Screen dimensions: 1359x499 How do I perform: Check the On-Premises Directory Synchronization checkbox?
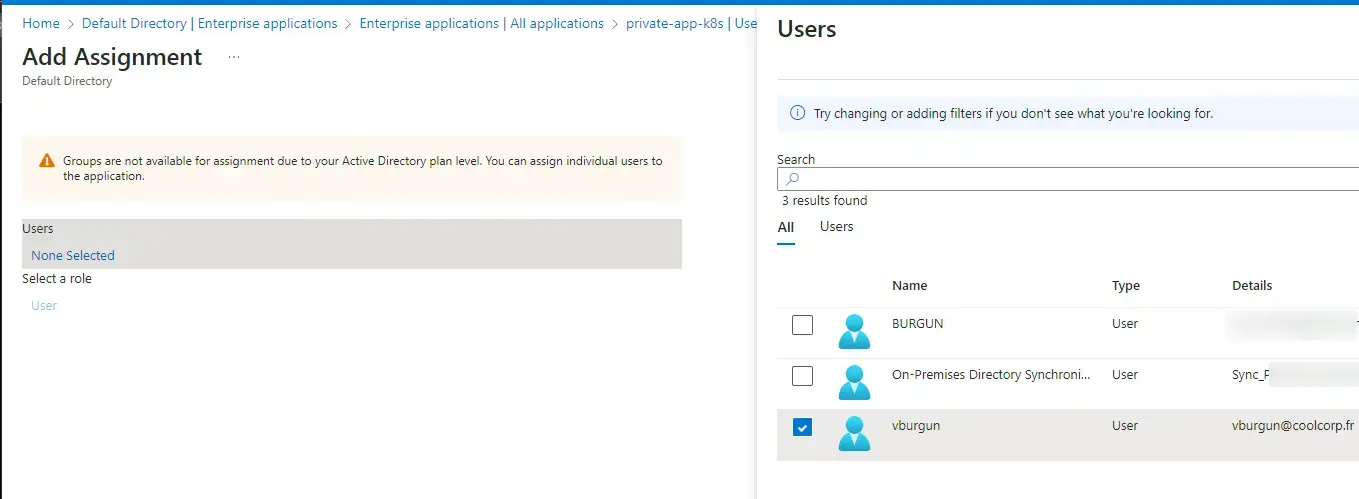pyautogui.click(x=802, y=376)
